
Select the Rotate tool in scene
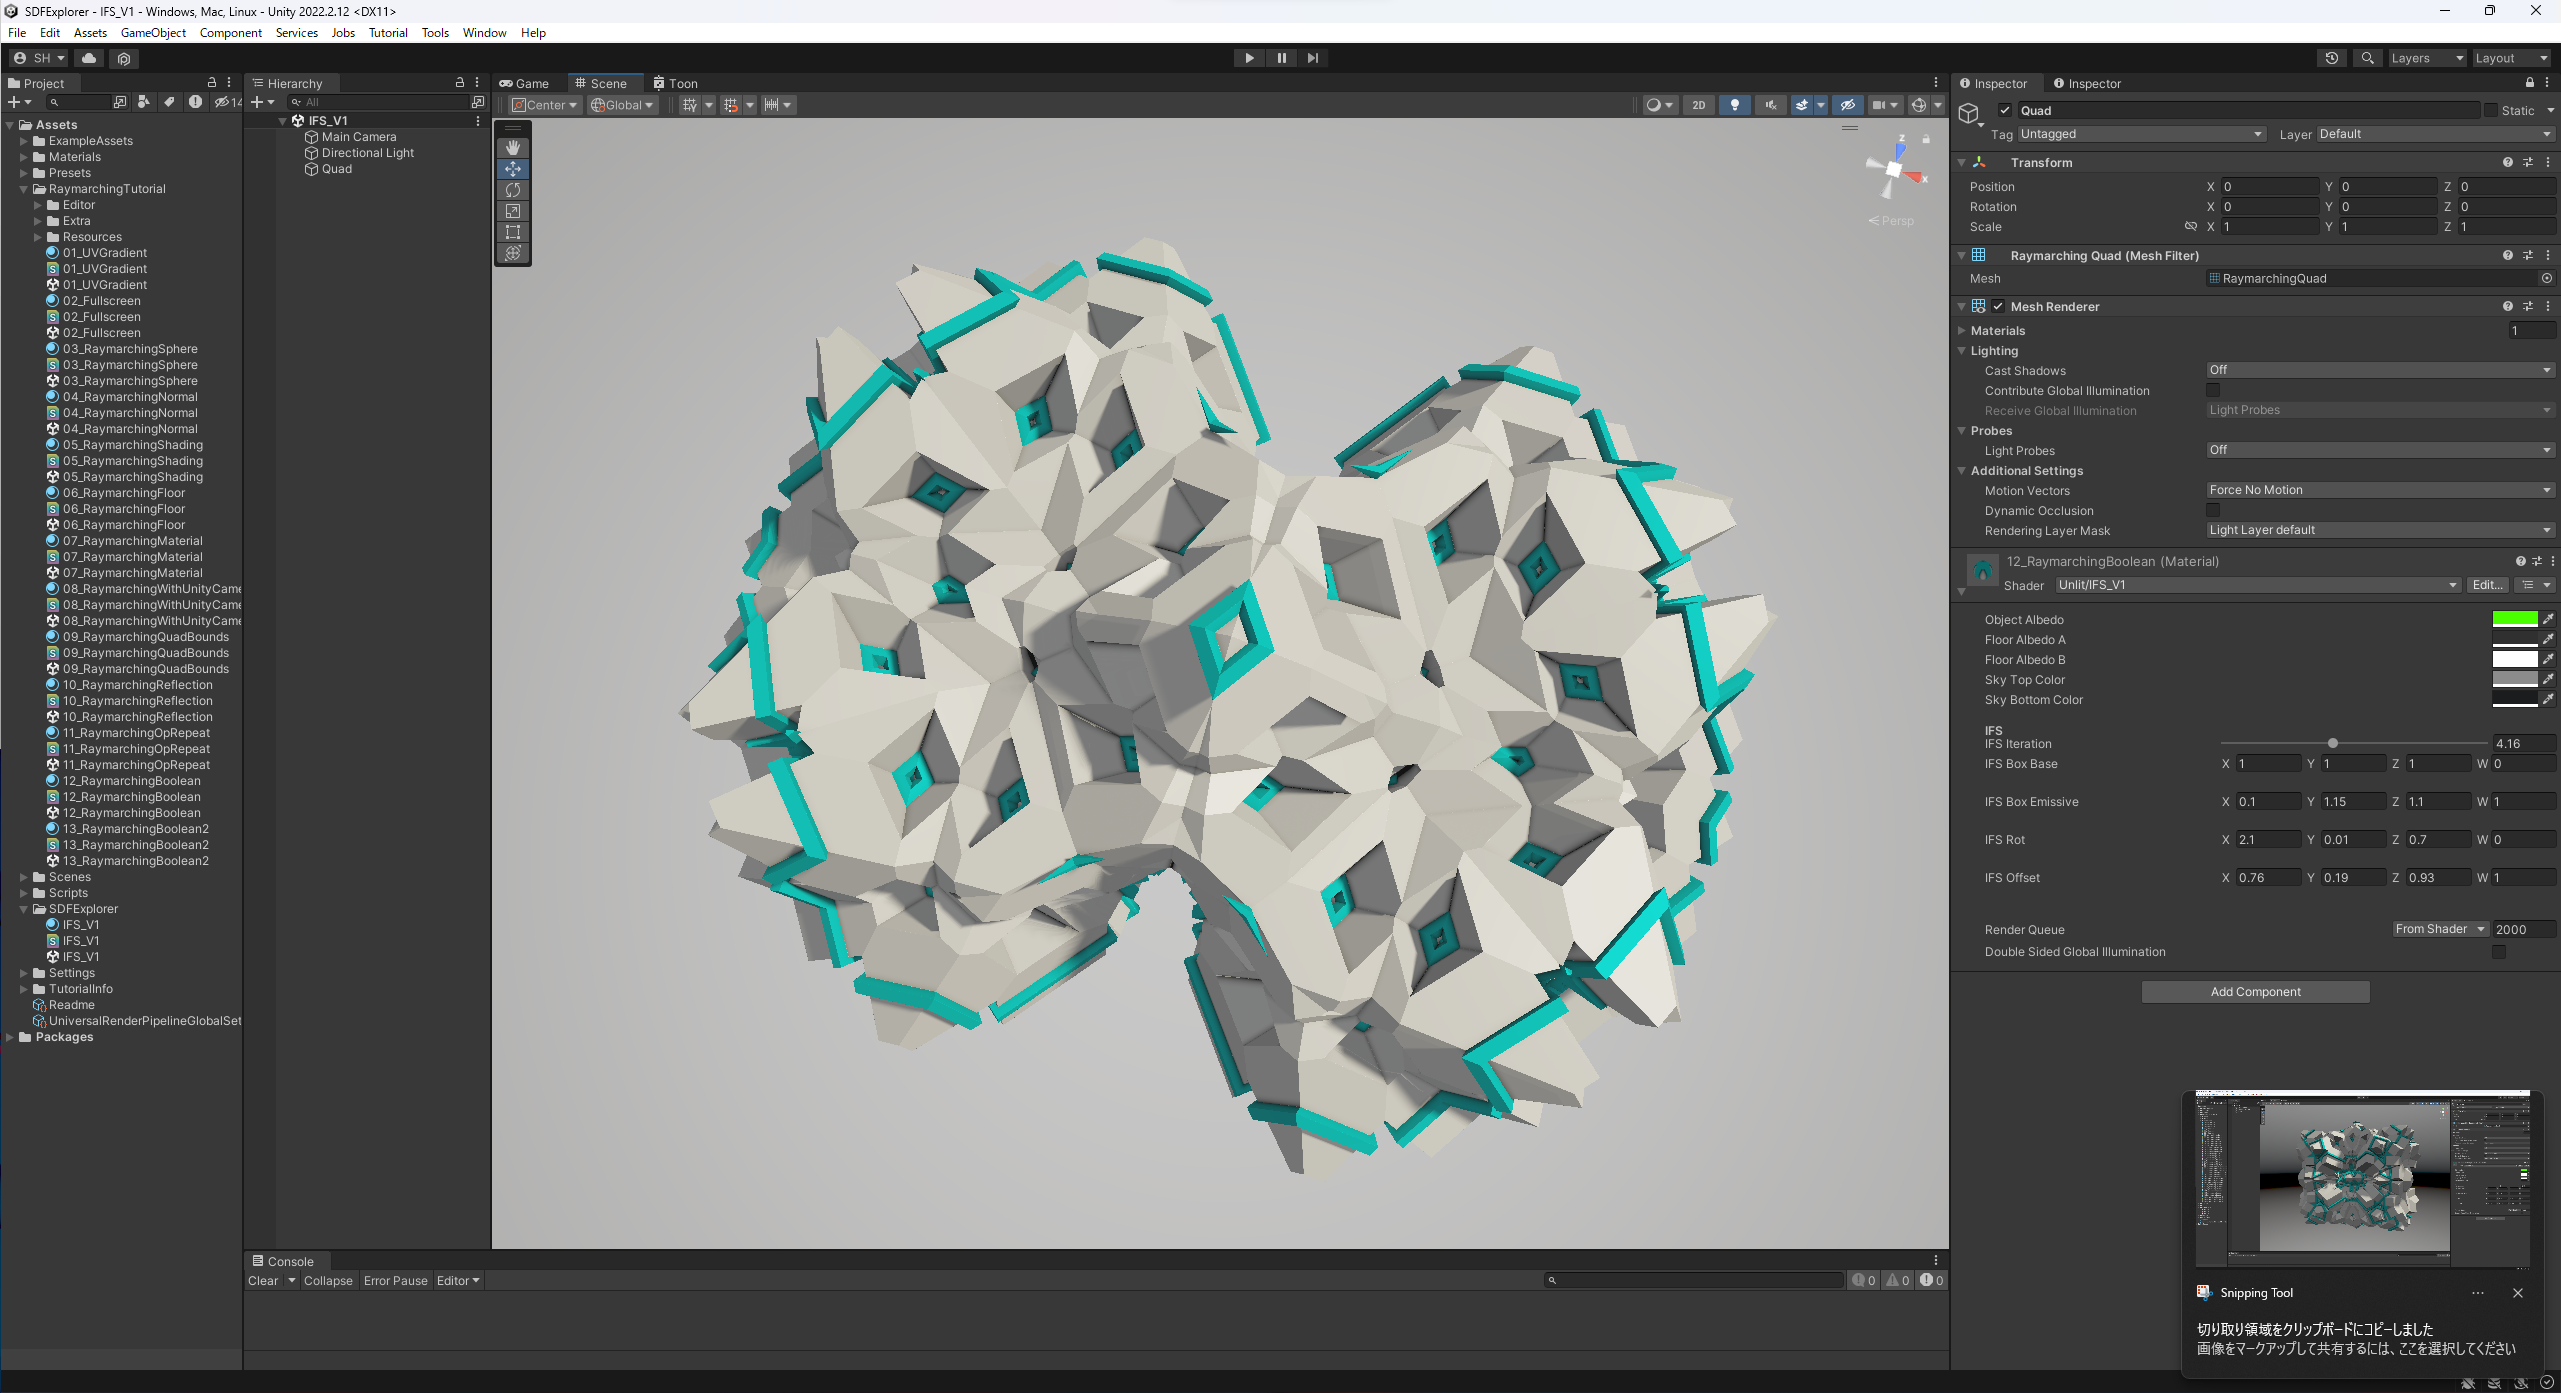click(513, 190)
